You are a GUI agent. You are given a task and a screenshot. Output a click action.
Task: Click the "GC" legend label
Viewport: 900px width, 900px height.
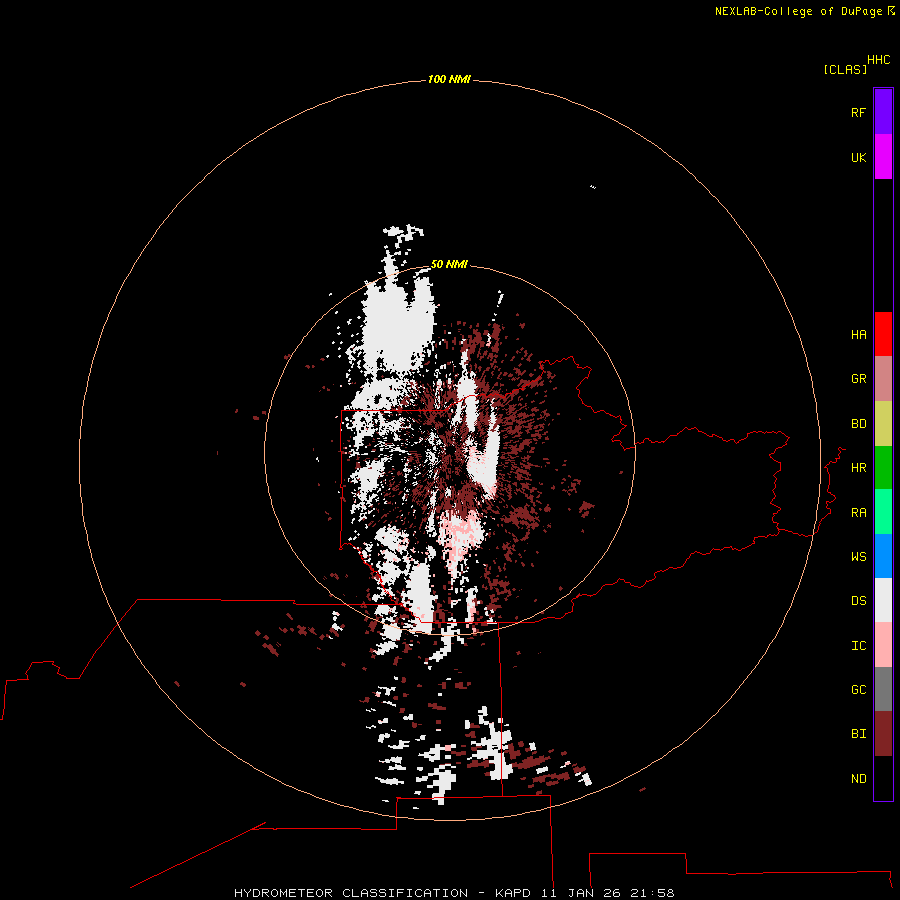pos(858,690)
